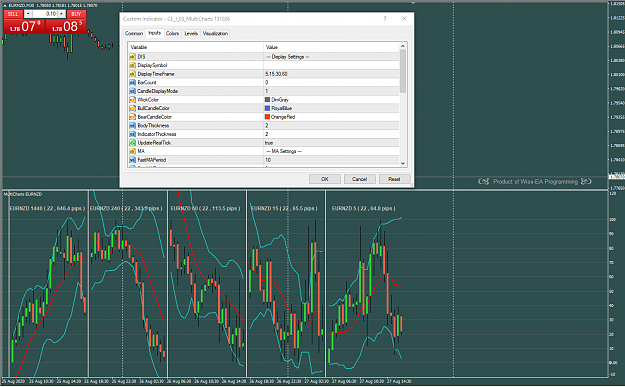Switch to the Colors tab

click(x=172, y=33)
